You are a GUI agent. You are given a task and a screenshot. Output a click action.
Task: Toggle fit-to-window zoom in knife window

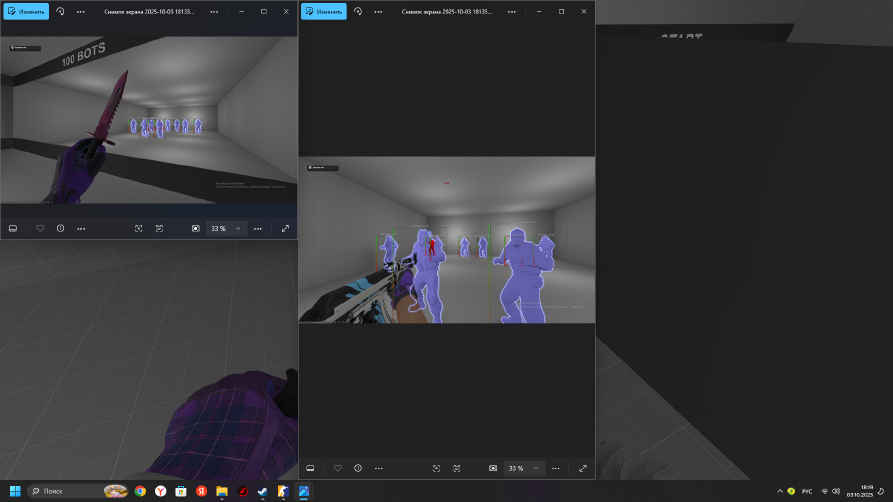[x=195, y=228]
